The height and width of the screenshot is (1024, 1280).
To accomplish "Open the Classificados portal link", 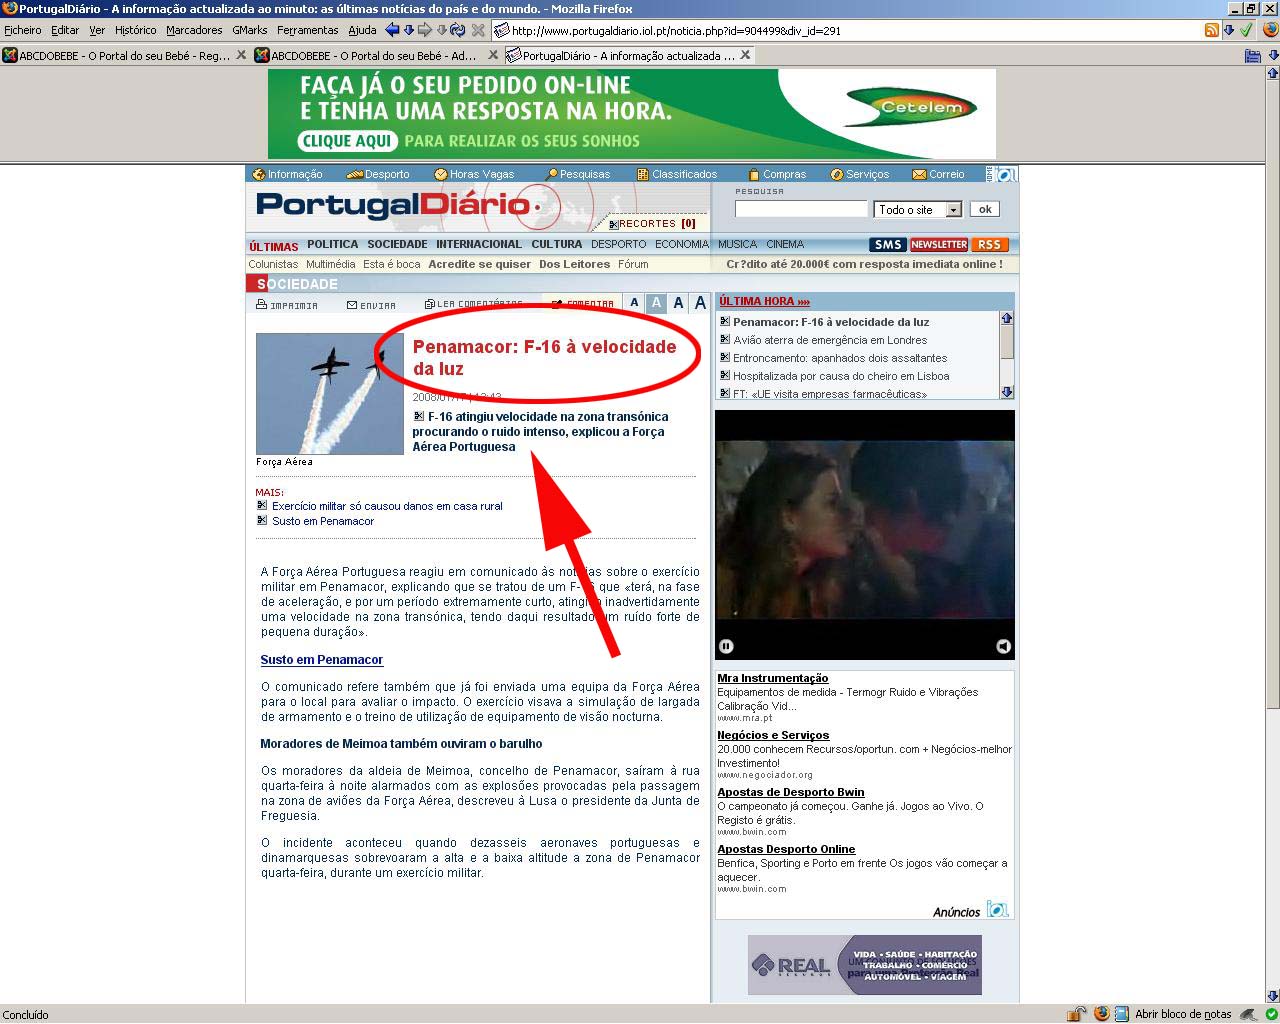I will tap(677, 174).
